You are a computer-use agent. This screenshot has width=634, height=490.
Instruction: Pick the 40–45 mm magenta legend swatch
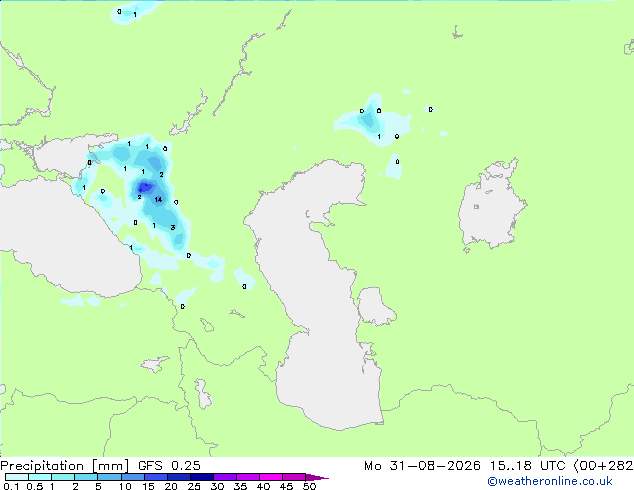pos(271,477)
